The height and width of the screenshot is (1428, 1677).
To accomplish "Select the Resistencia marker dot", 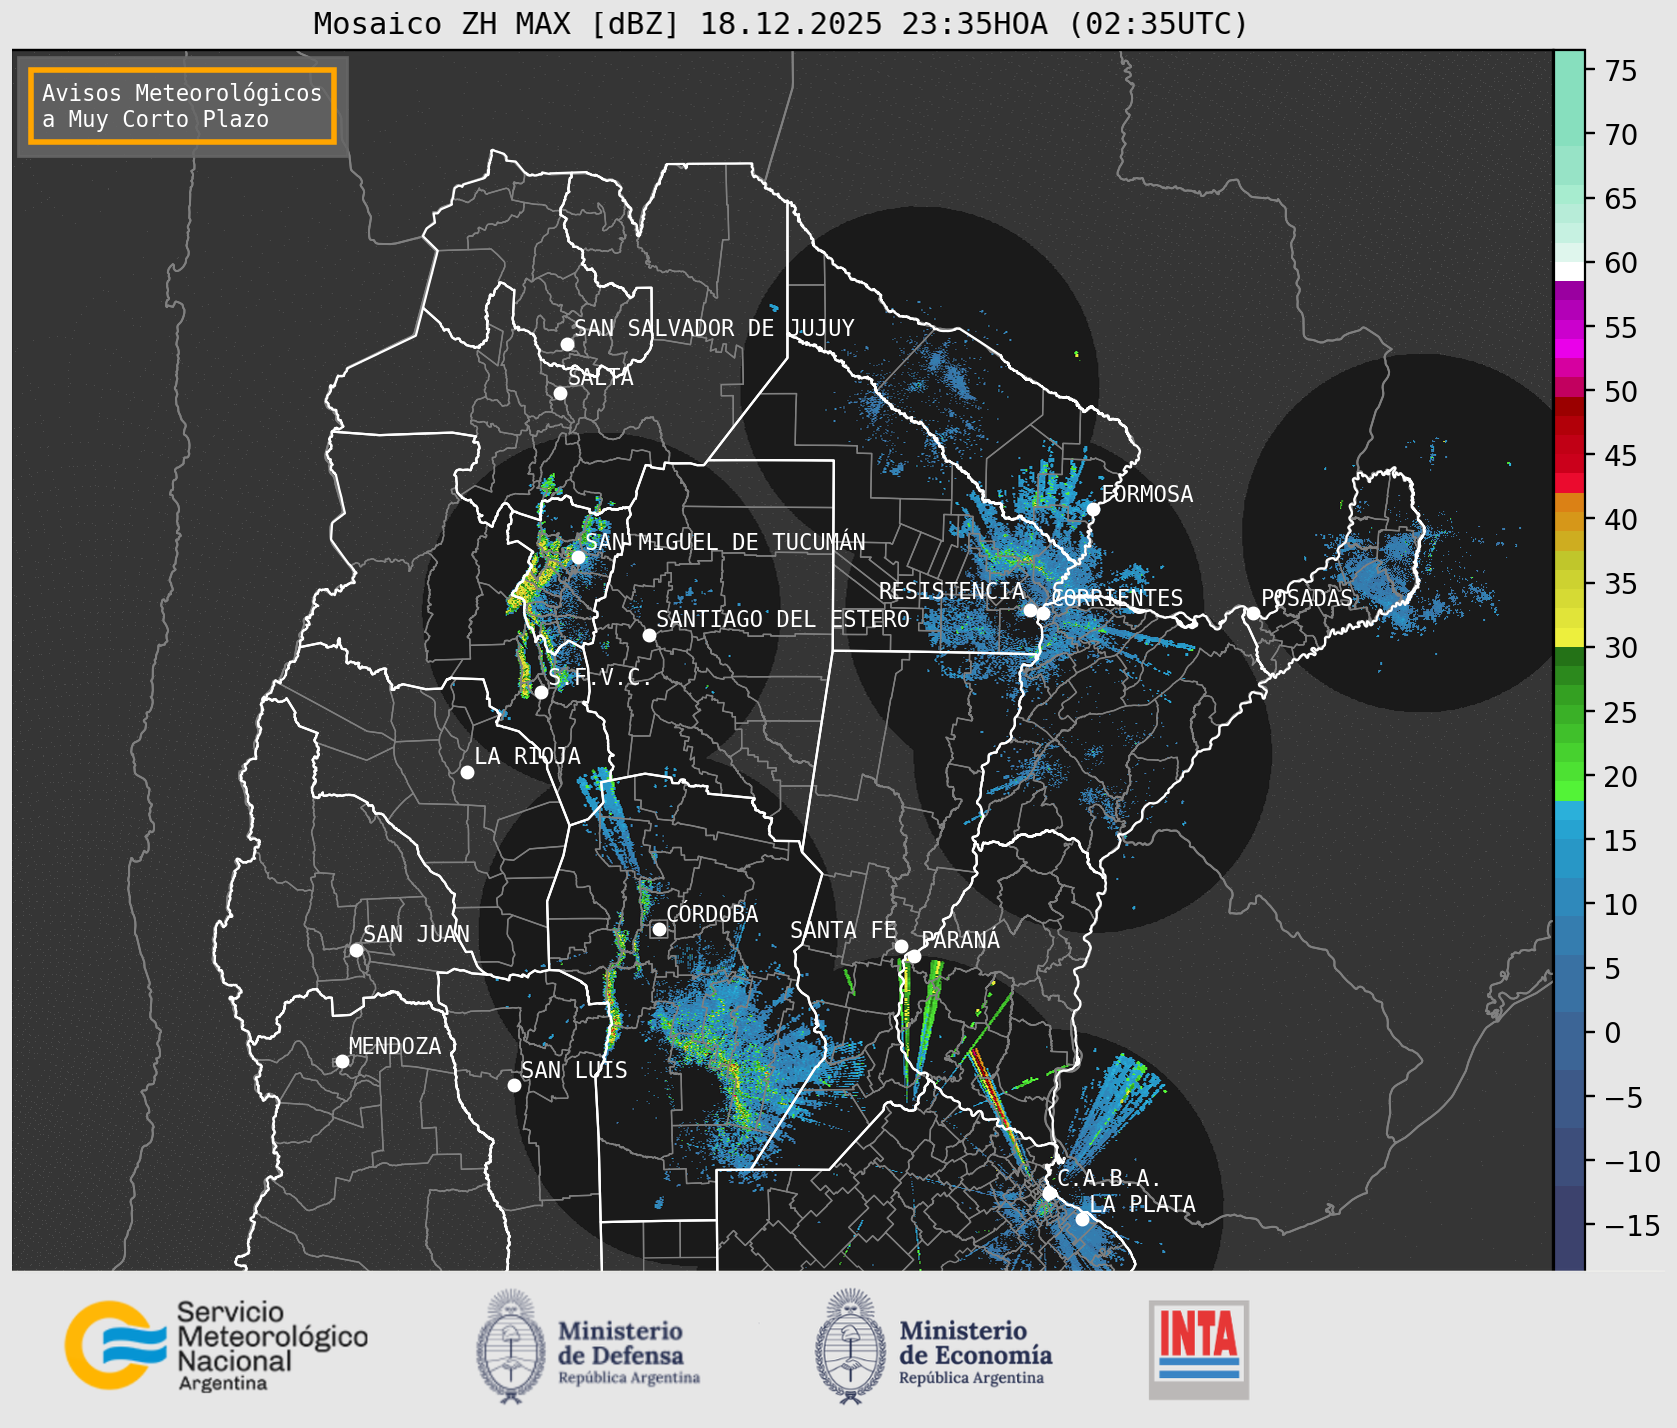I will (x=1030, y=610).
